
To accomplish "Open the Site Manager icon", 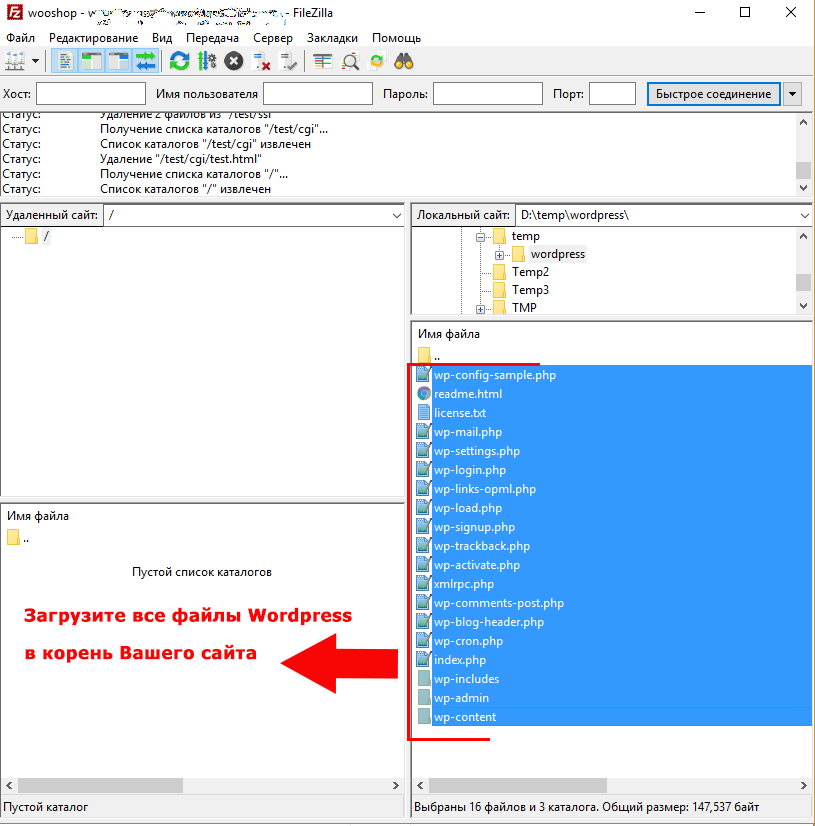I will click(x=15, y=62).
